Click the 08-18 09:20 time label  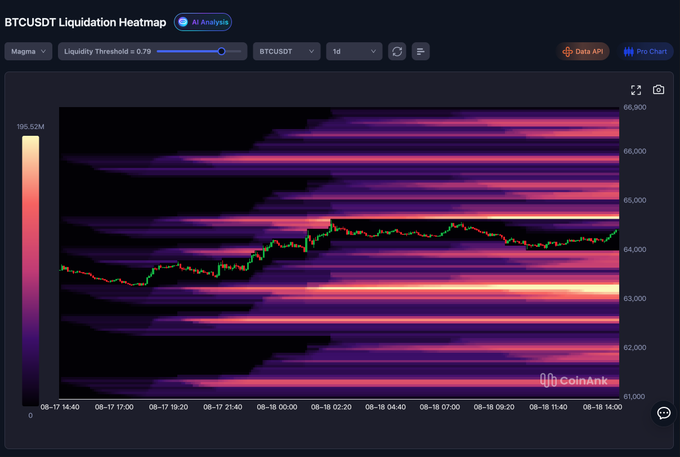point(494,407)
